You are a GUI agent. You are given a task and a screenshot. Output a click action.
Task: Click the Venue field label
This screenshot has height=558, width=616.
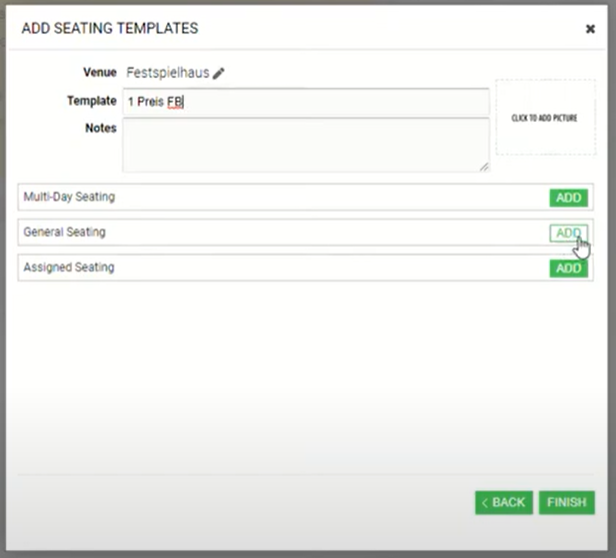point(100,72)
